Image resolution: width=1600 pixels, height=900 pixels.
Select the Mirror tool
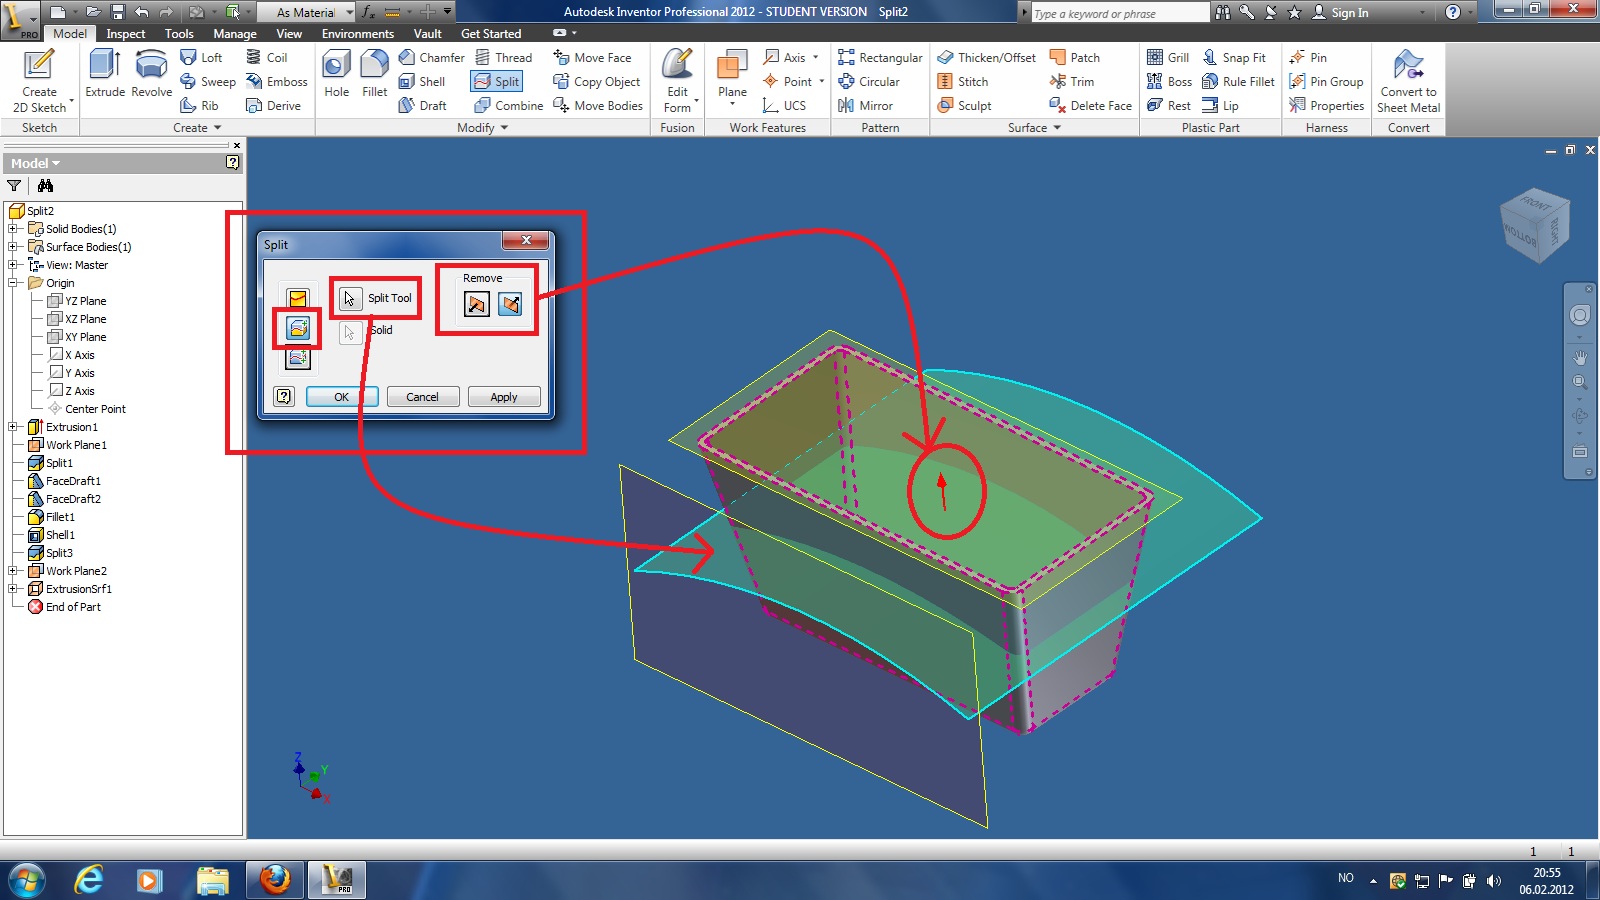point(866,106)
